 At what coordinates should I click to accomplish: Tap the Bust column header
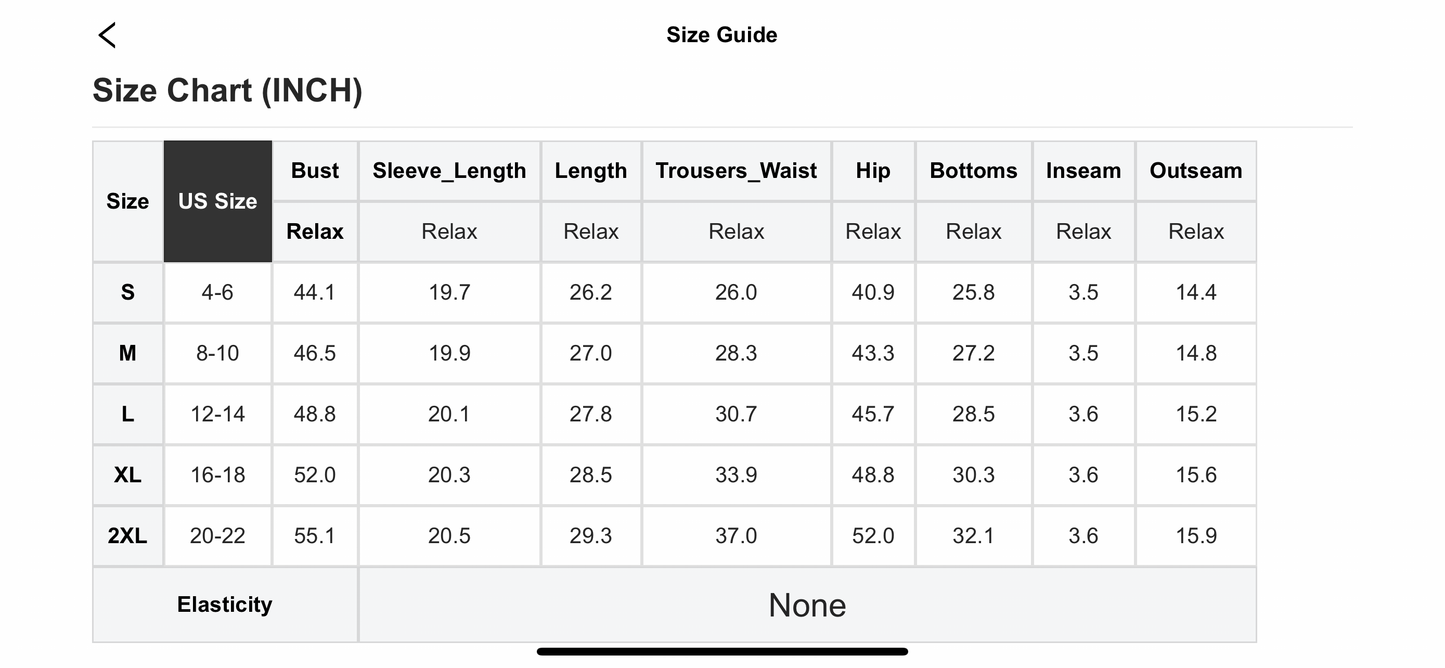315,171
